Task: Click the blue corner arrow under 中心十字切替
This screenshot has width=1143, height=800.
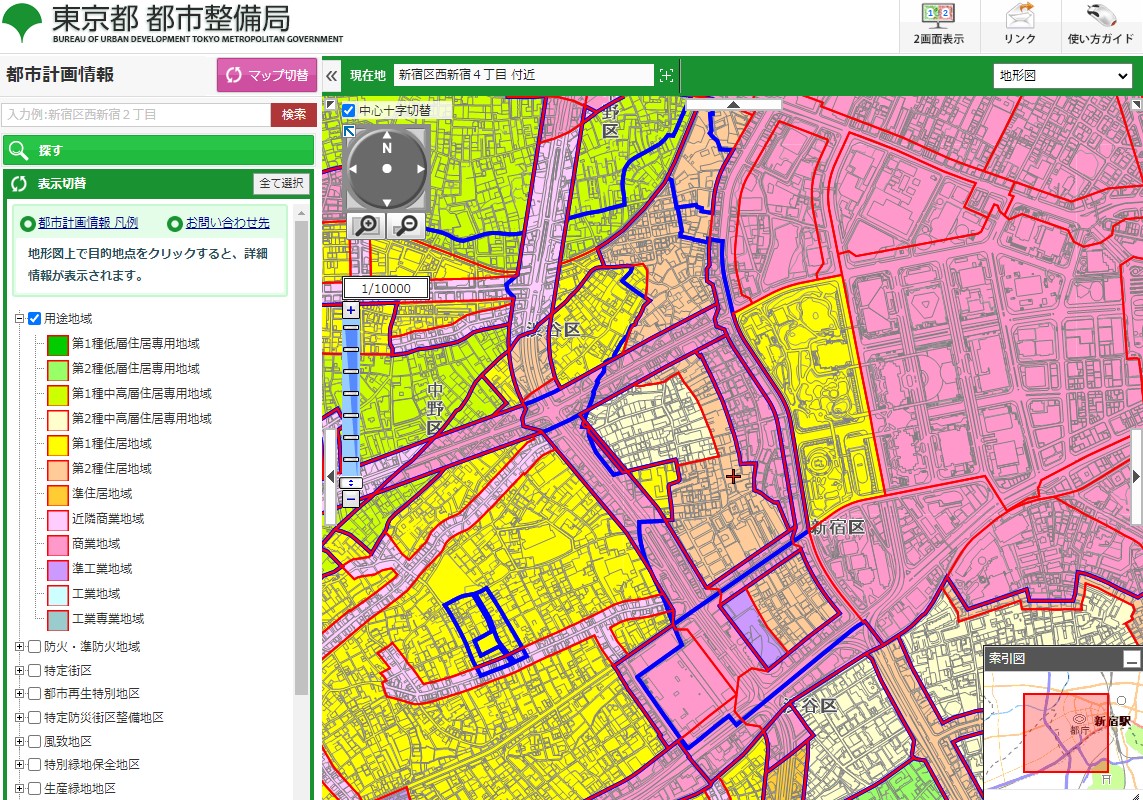Action: click(347, 130)
